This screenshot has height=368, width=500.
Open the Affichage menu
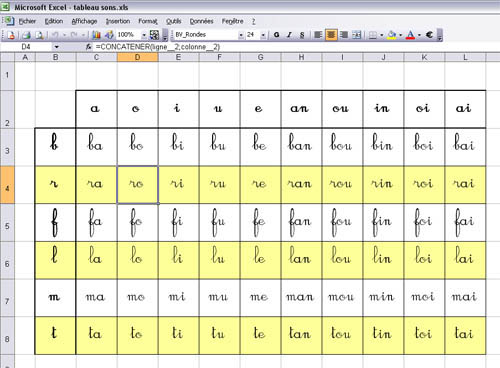click(84, 21)
